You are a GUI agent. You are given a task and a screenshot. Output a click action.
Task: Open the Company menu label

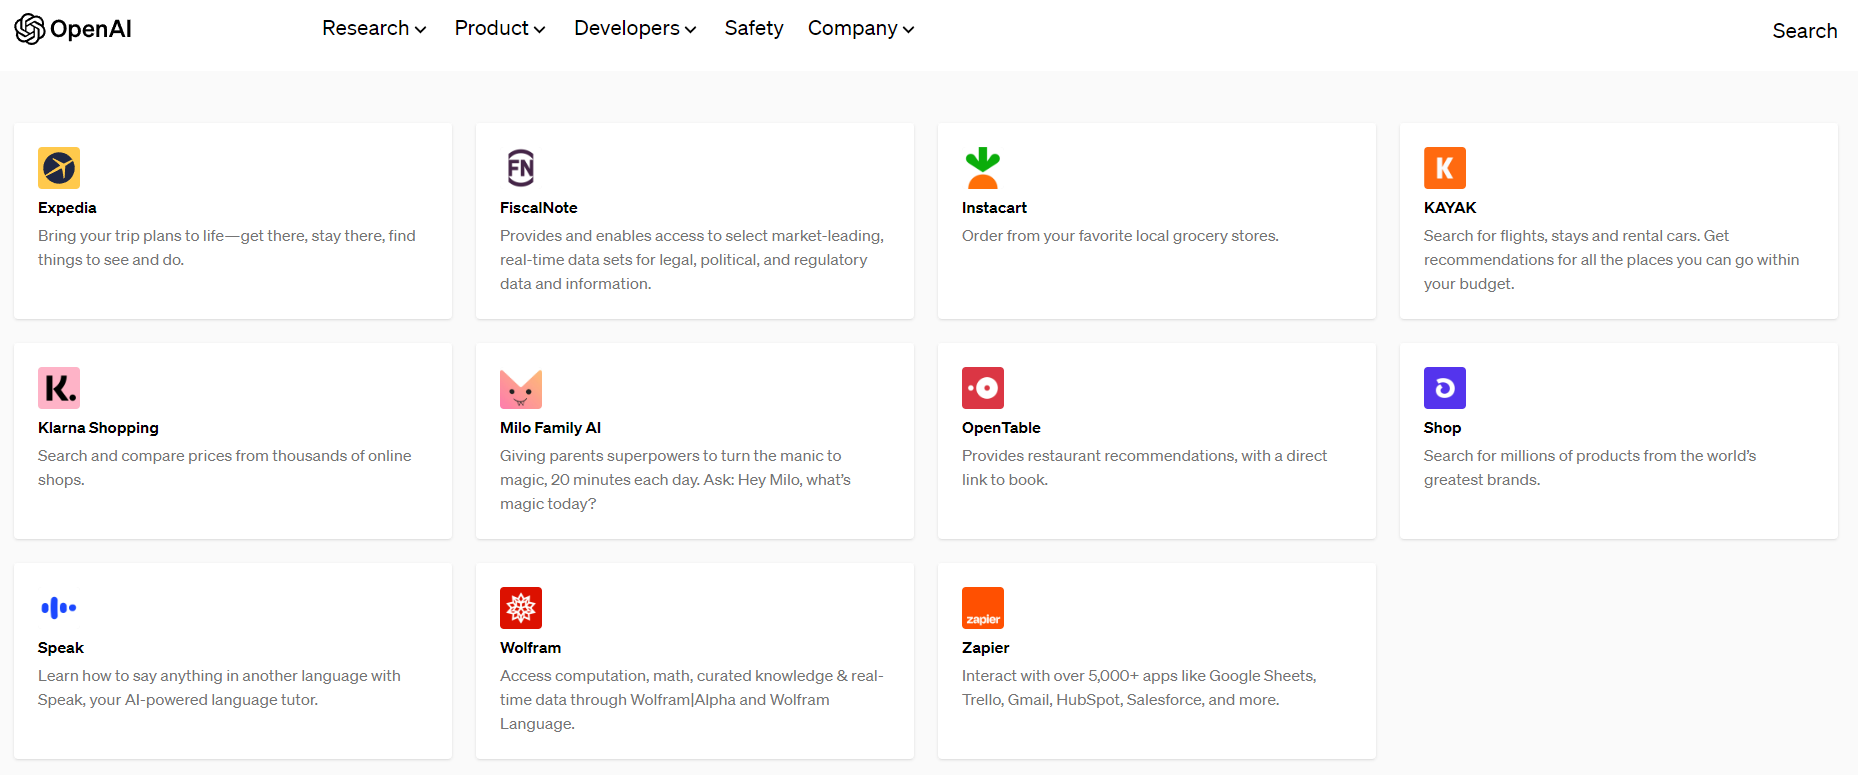tap(853, 28)
